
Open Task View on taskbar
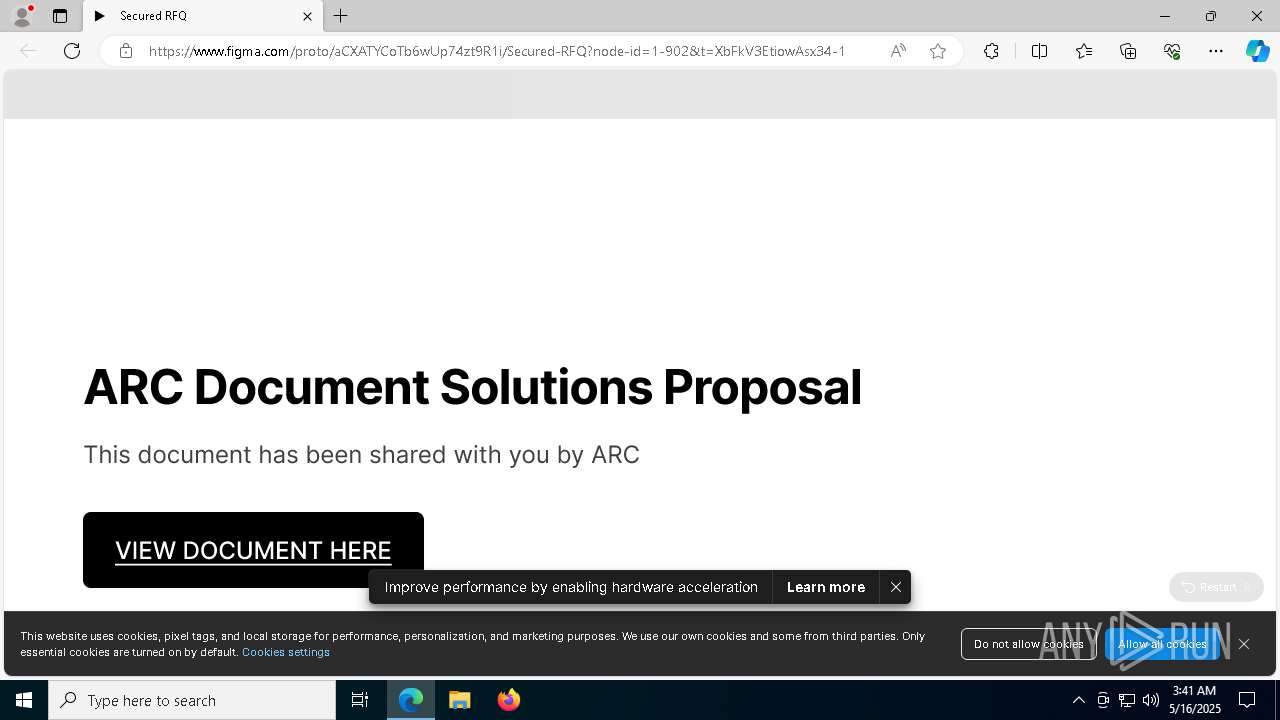point(360,700)
